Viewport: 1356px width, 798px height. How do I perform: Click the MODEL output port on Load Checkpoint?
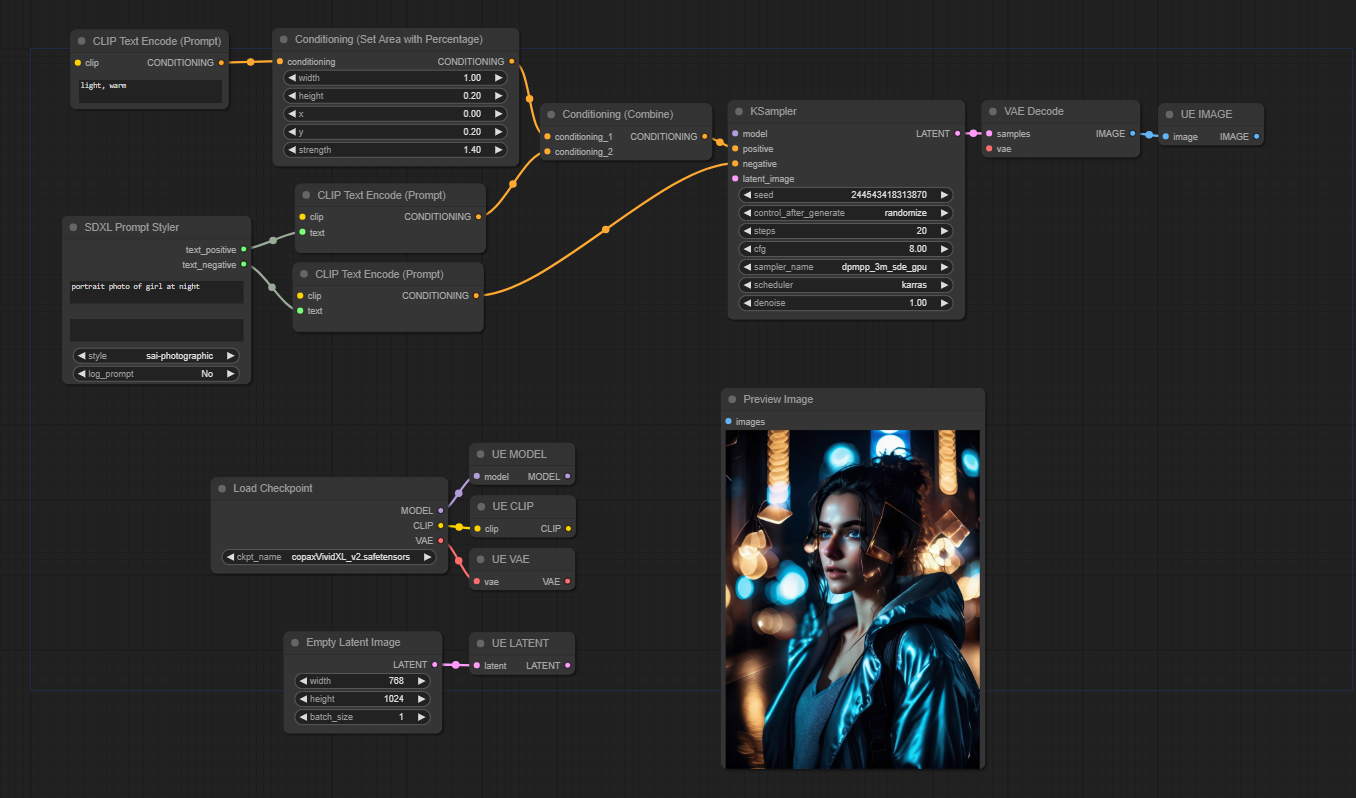(x=441, y=511)
